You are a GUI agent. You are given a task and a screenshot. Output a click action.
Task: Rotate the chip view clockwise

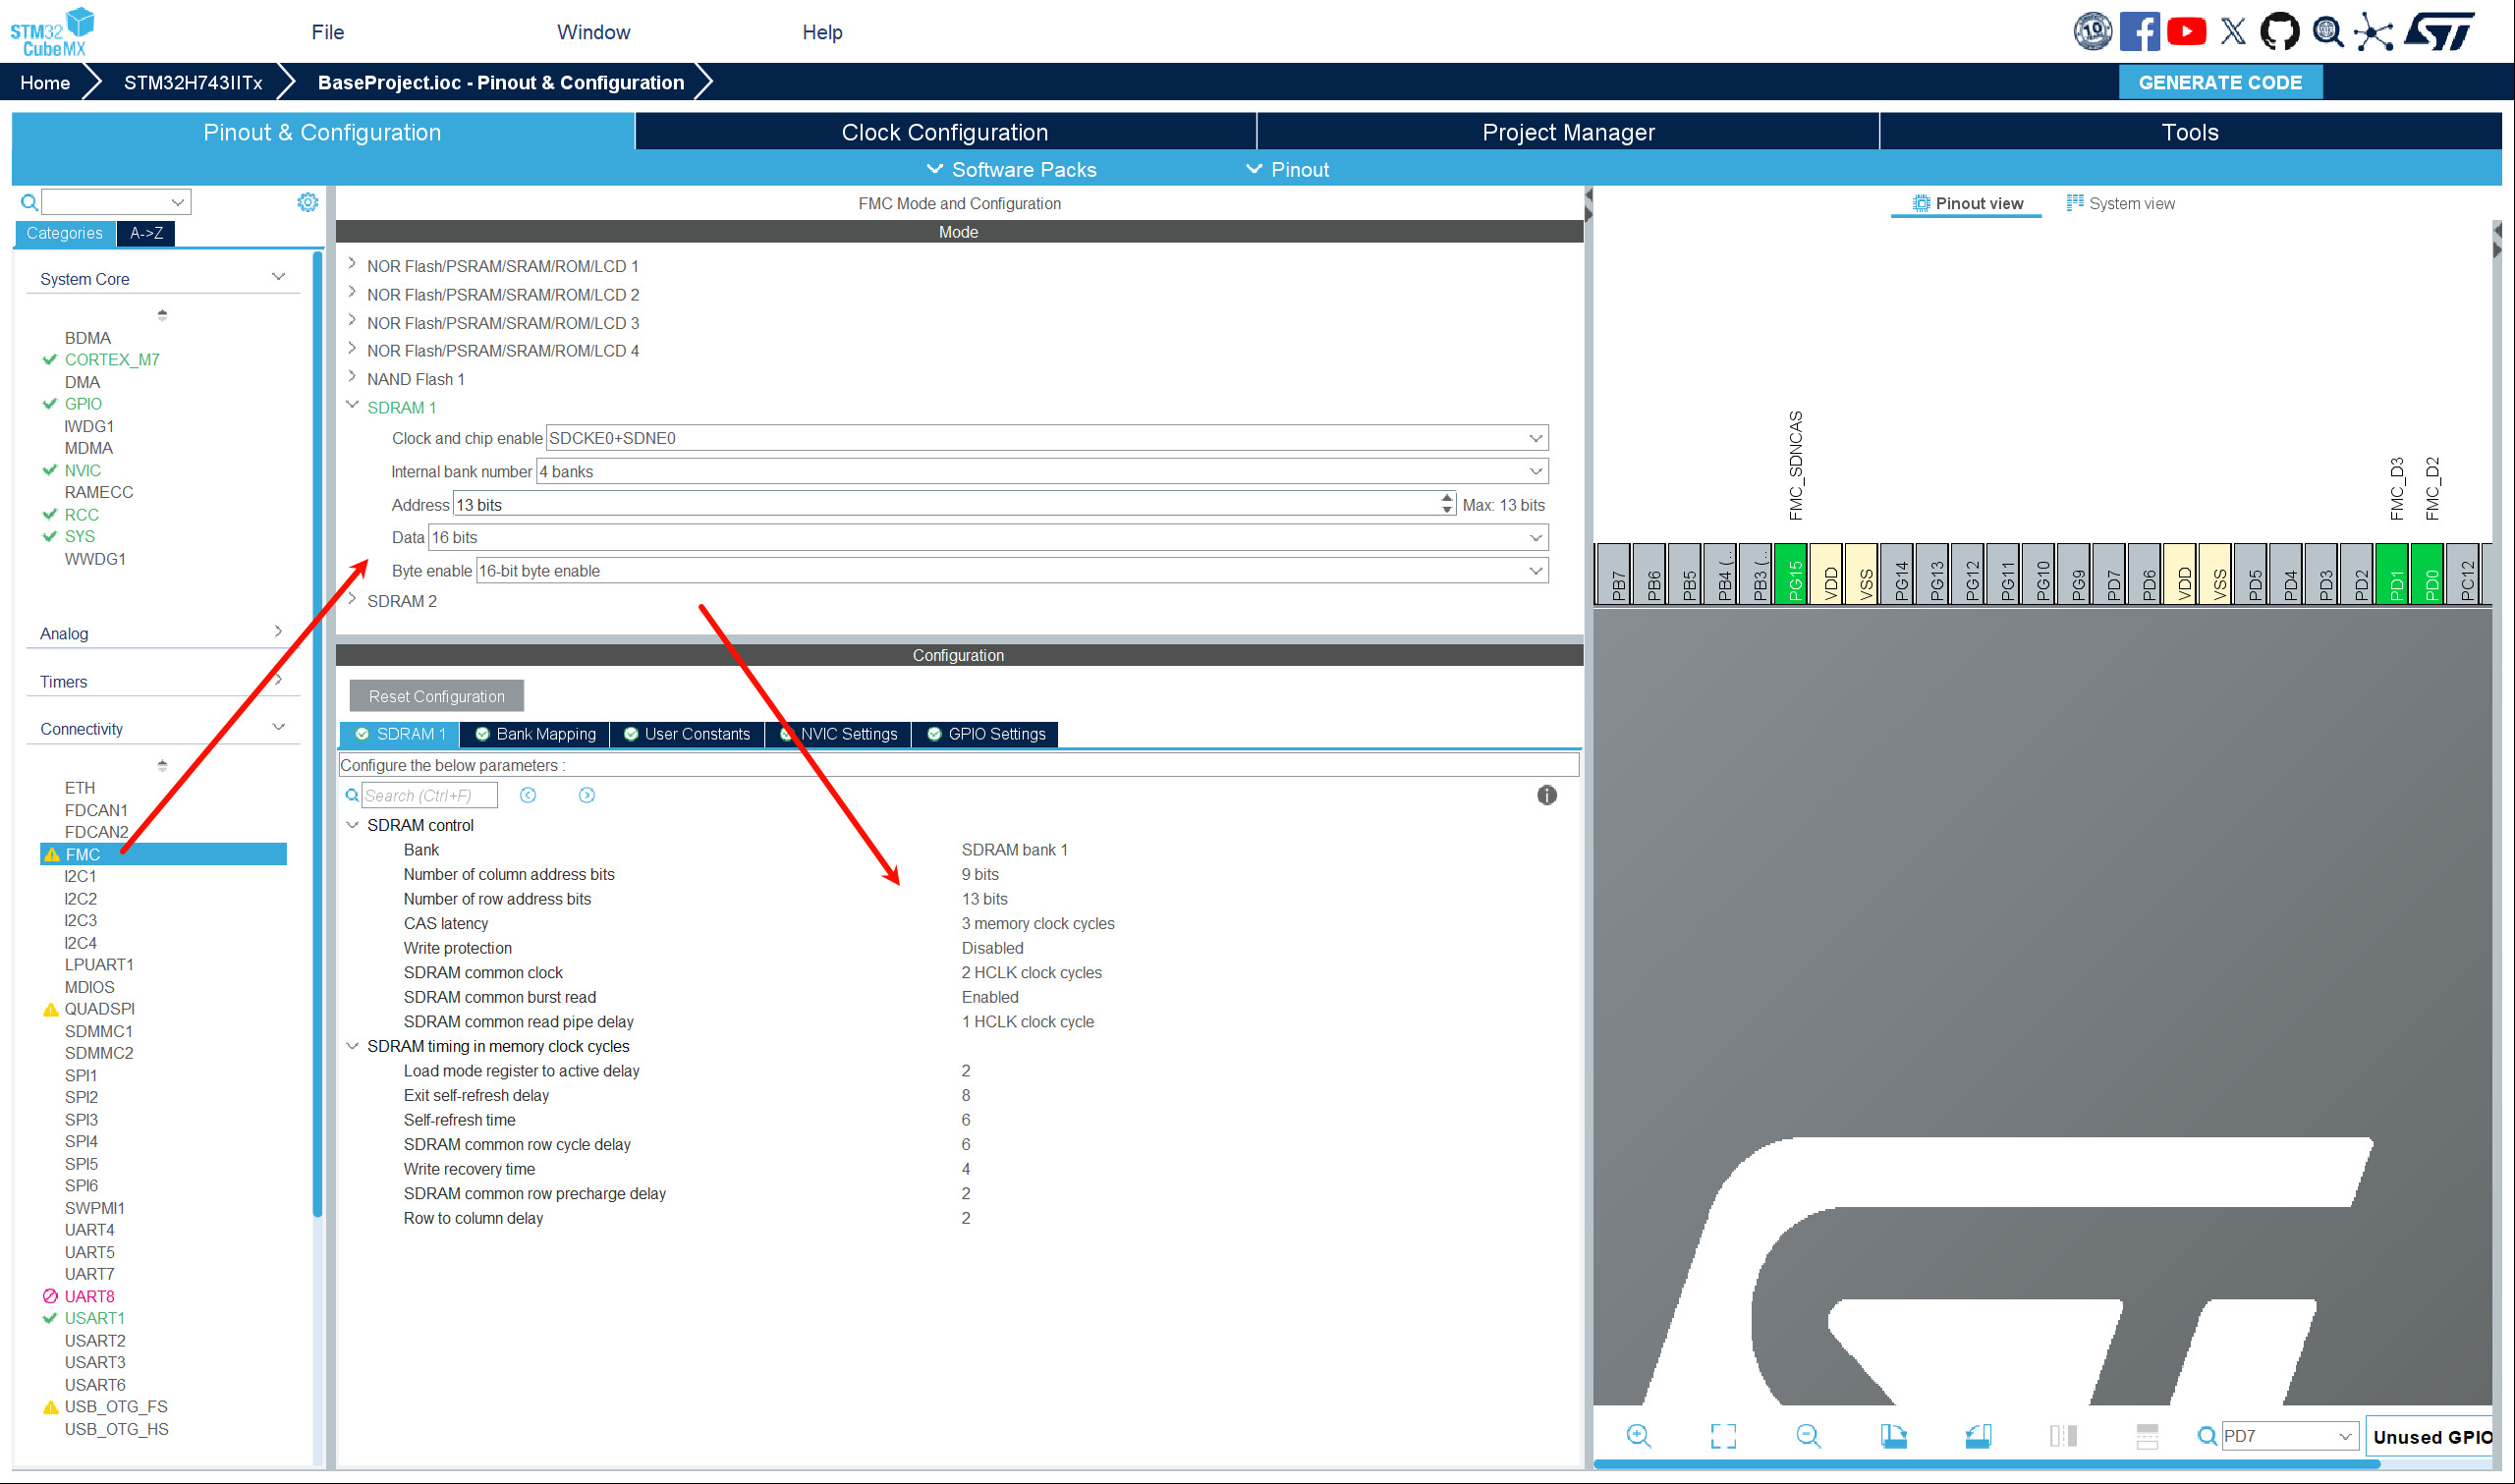(1893, 1436)
